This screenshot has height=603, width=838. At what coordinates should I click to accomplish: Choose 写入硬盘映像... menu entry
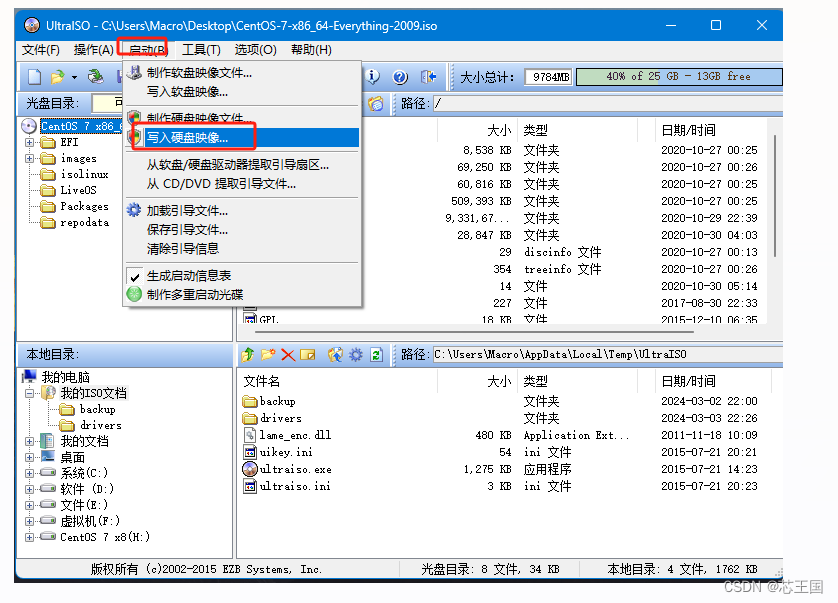[x=242, y=137]
